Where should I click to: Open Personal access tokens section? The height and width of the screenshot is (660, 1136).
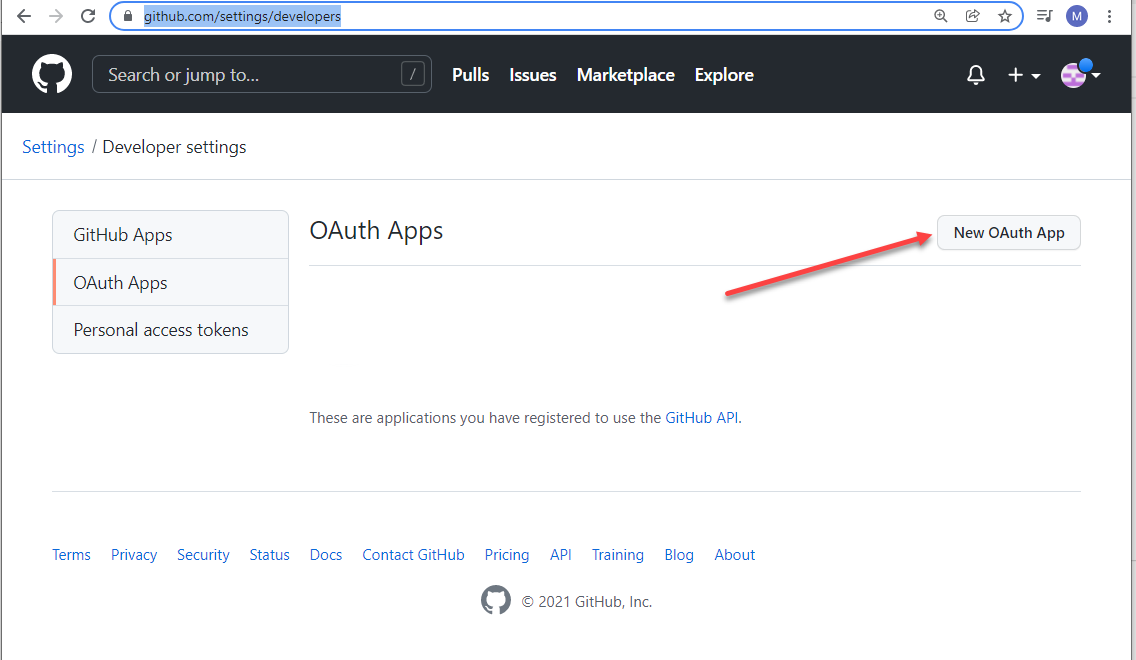[x=161, y=330]
